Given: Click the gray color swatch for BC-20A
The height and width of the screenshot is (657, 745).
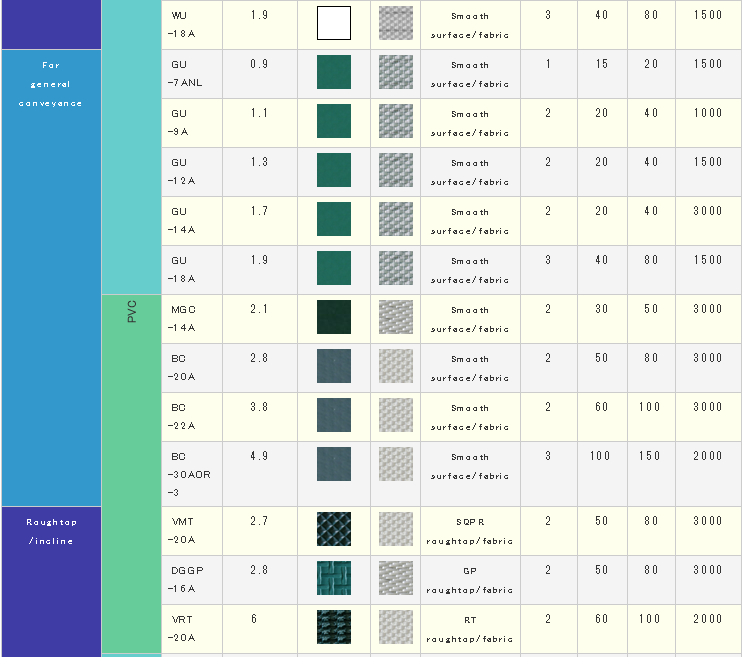Looking at the screenshot, I should (x=333, y=366).
